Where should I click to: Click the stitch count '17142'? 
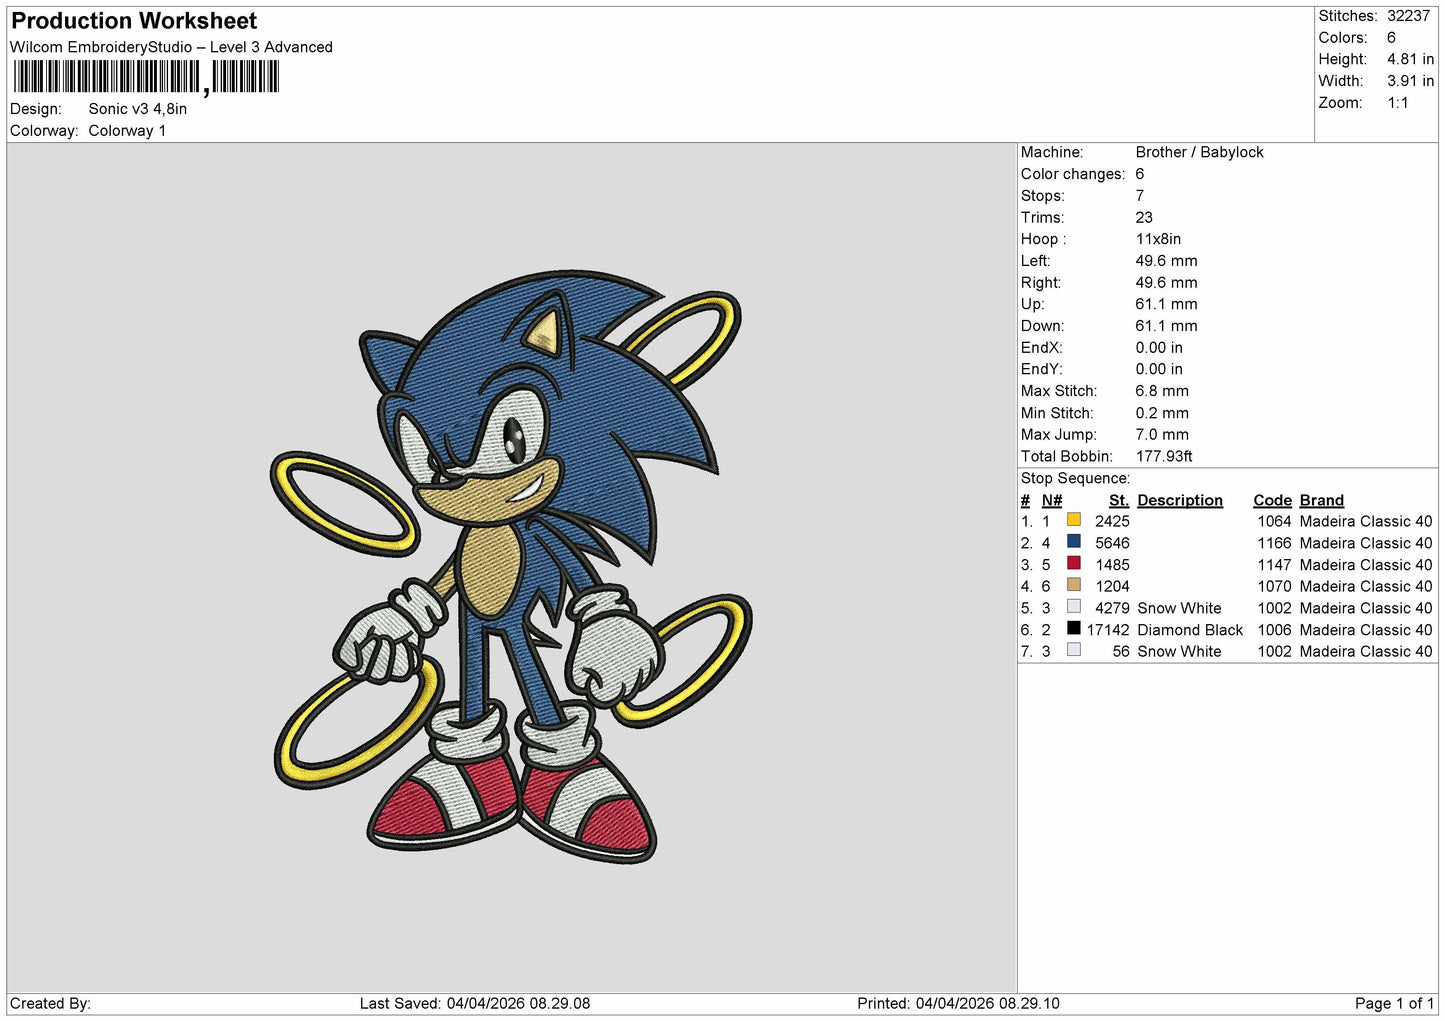(x=1108, y=630)
